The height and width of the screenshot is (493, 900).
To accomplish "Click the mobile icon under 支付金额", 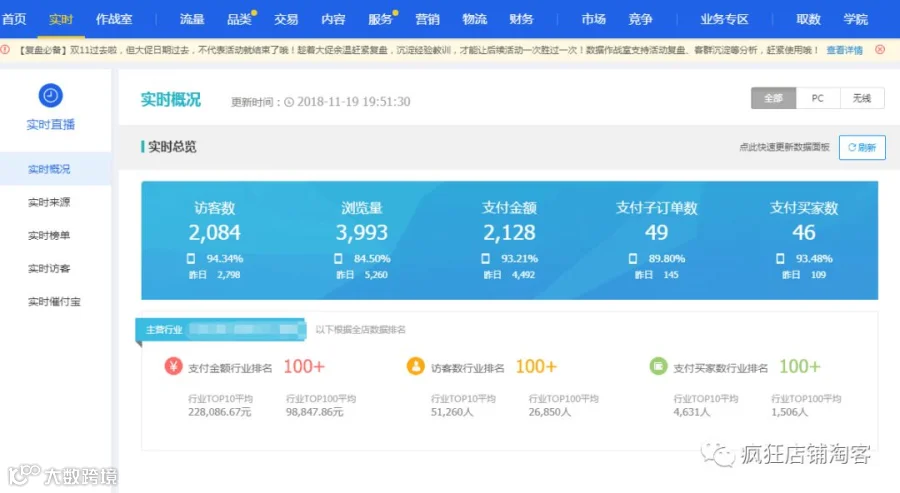I will point(486,259).
